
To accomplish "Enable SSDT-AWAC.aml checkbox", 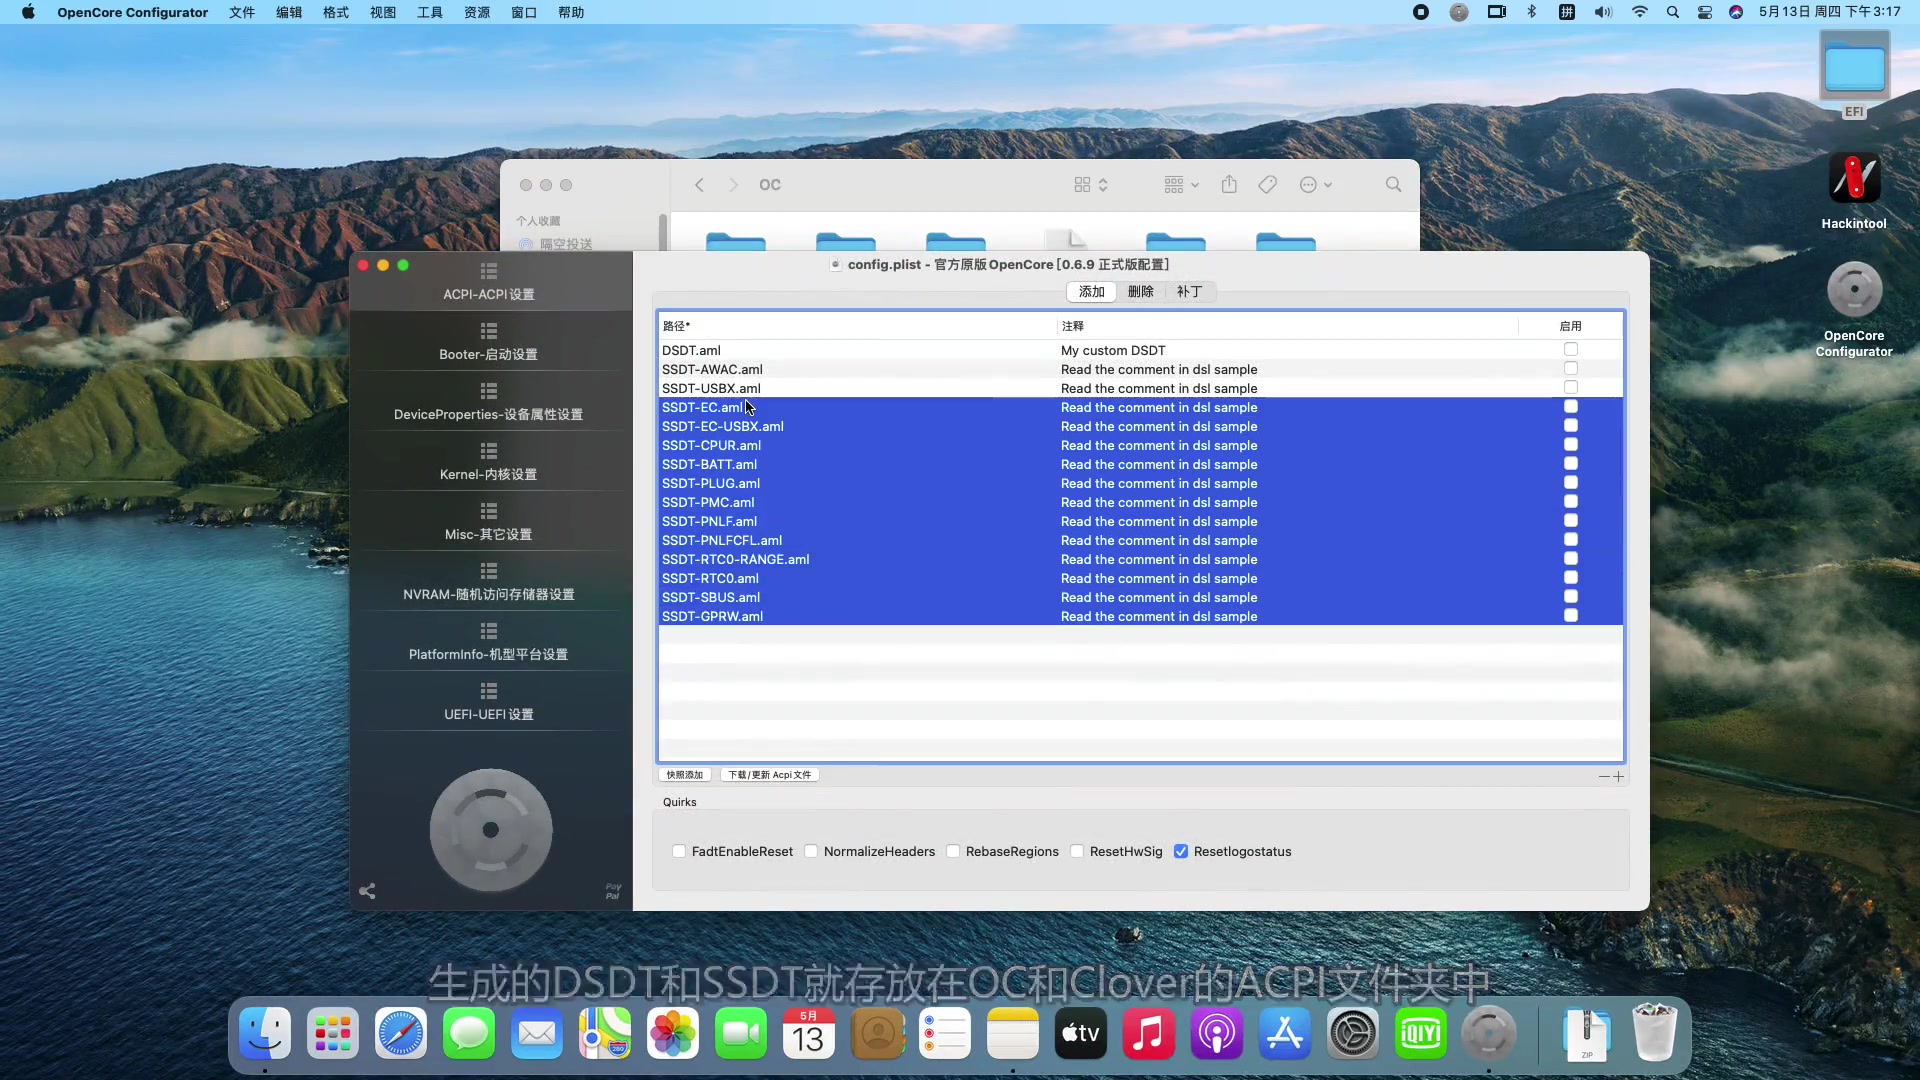I will [1571, 369].
